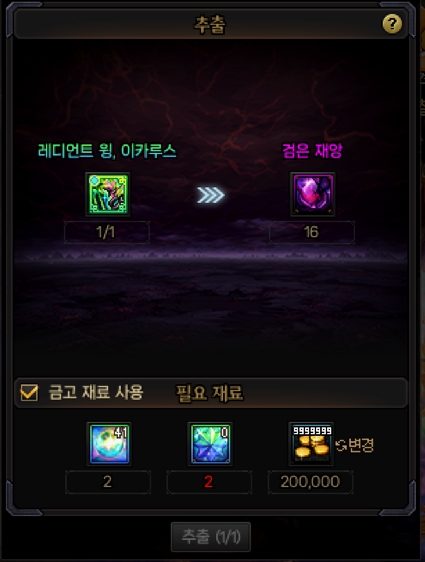
Task: Click the 1/1 quantity field
Action: tap(106, 232)
